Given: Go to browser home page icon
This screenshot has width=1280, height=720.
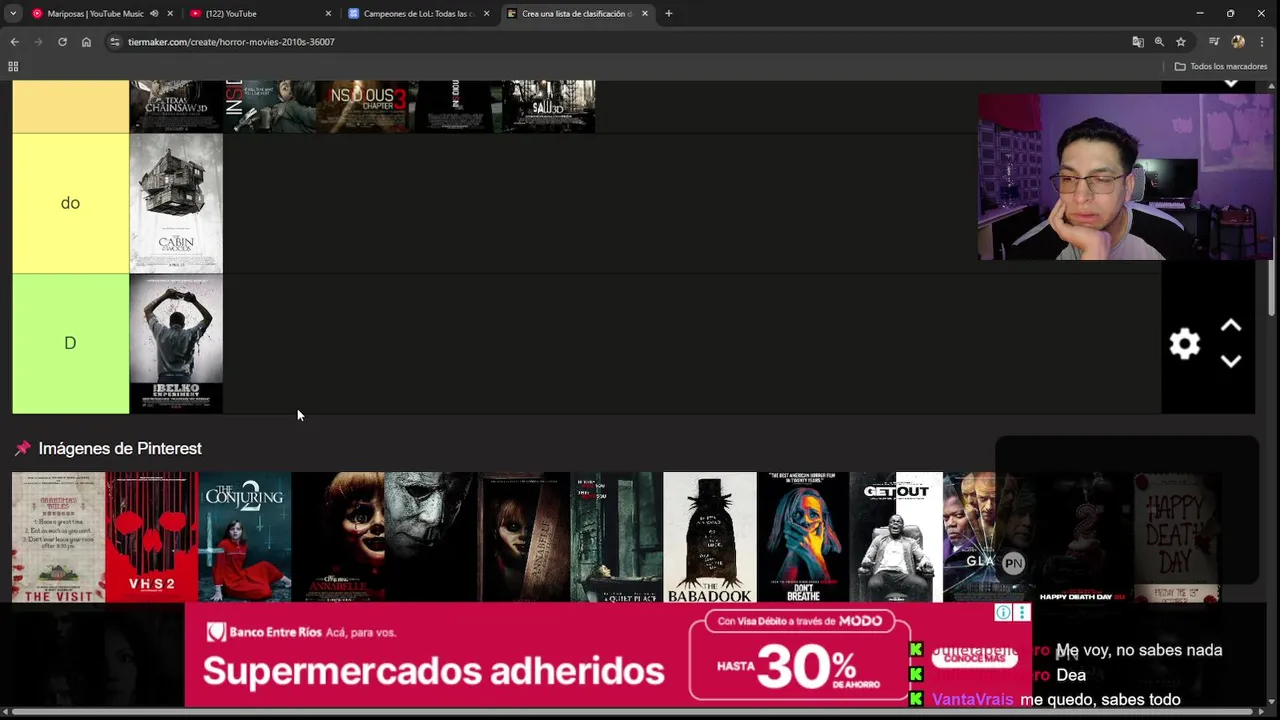Looking at the screenshot, I should [86, 42].
